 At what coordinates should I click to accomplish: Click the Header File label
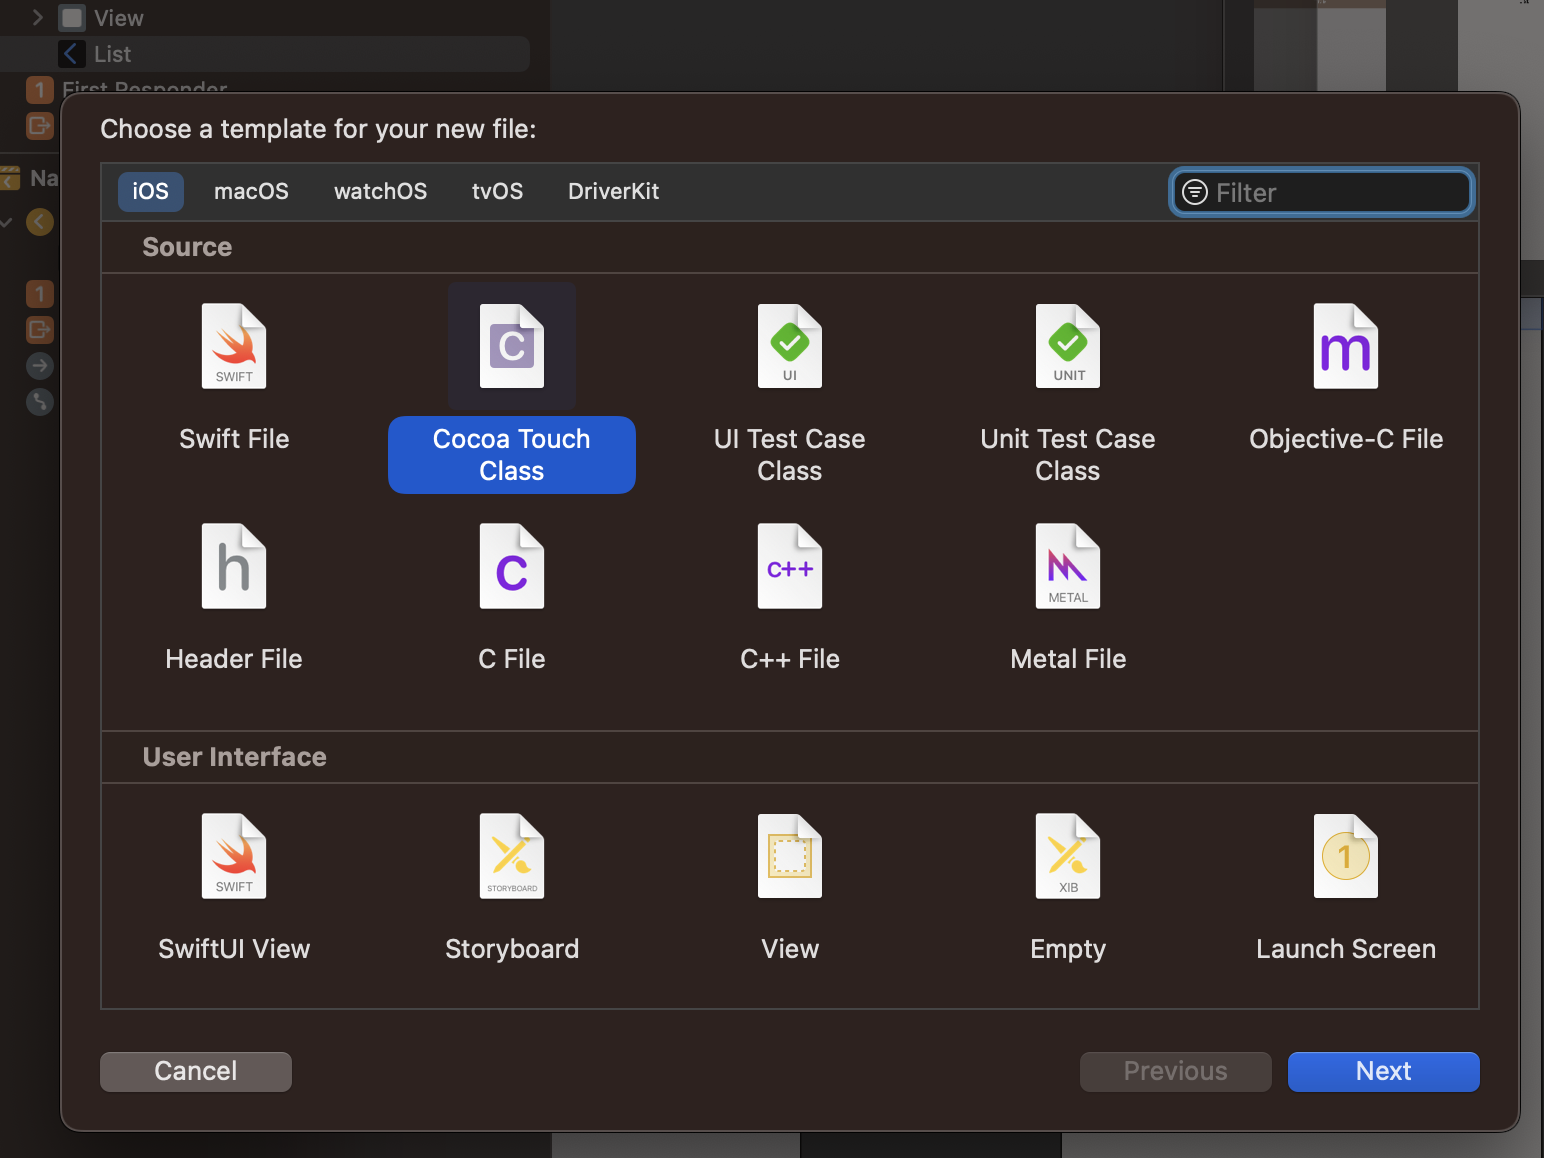pos(234,659)
